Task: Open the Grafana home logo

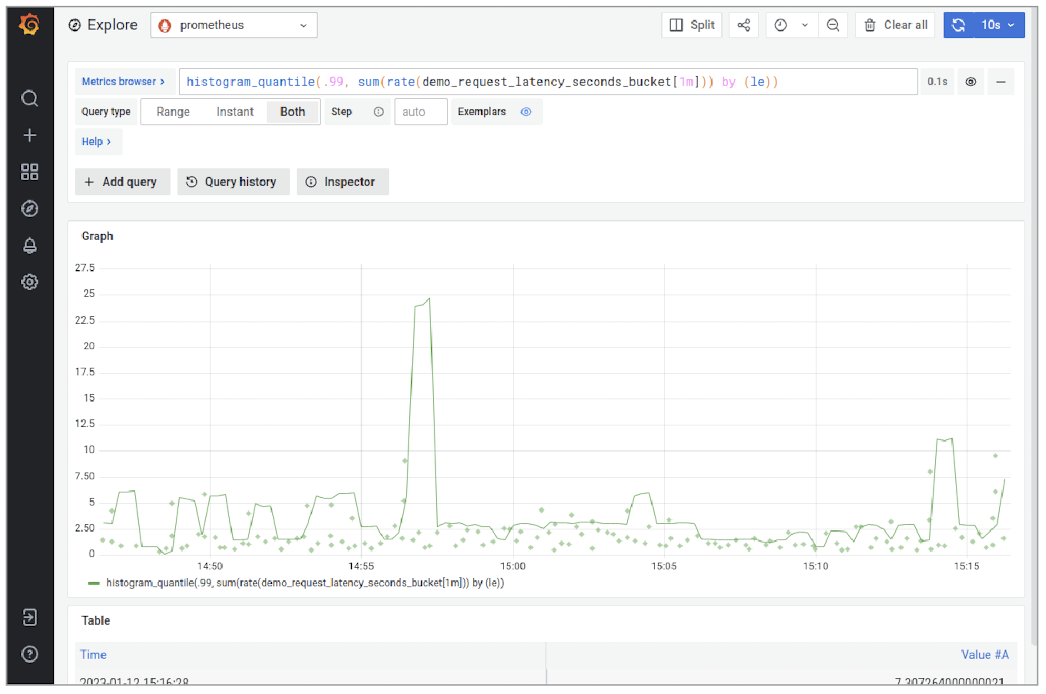Action: (x=29, y=25)
